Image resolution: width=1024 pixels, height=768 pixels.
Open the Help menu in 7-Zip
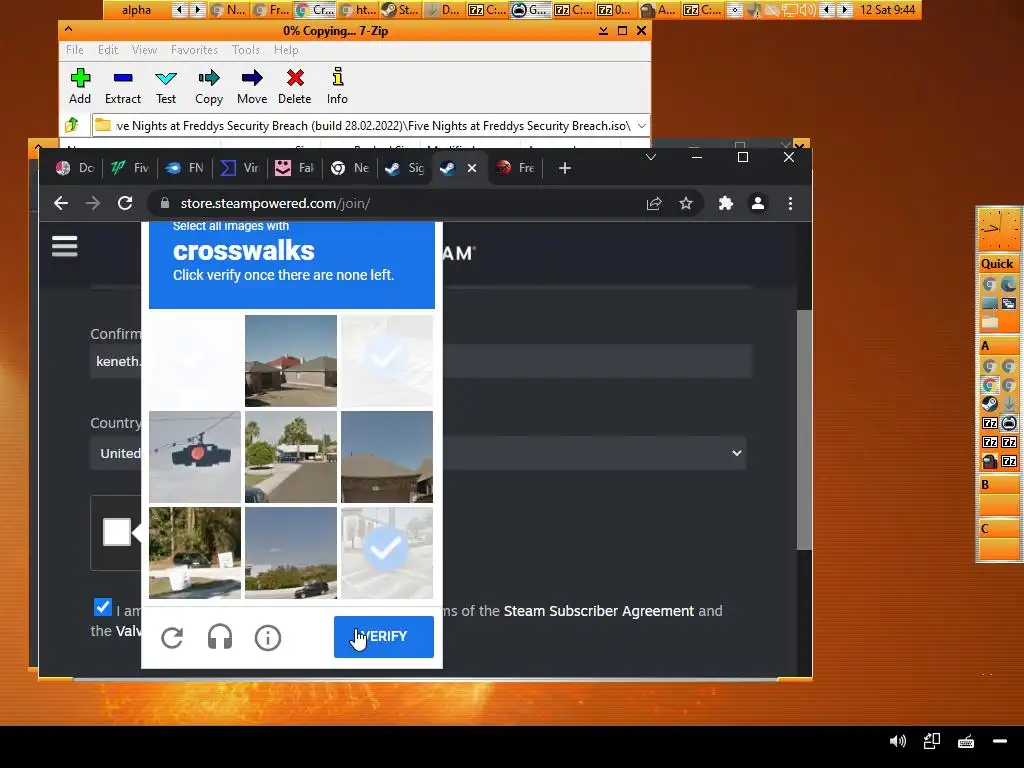(286, 50)
